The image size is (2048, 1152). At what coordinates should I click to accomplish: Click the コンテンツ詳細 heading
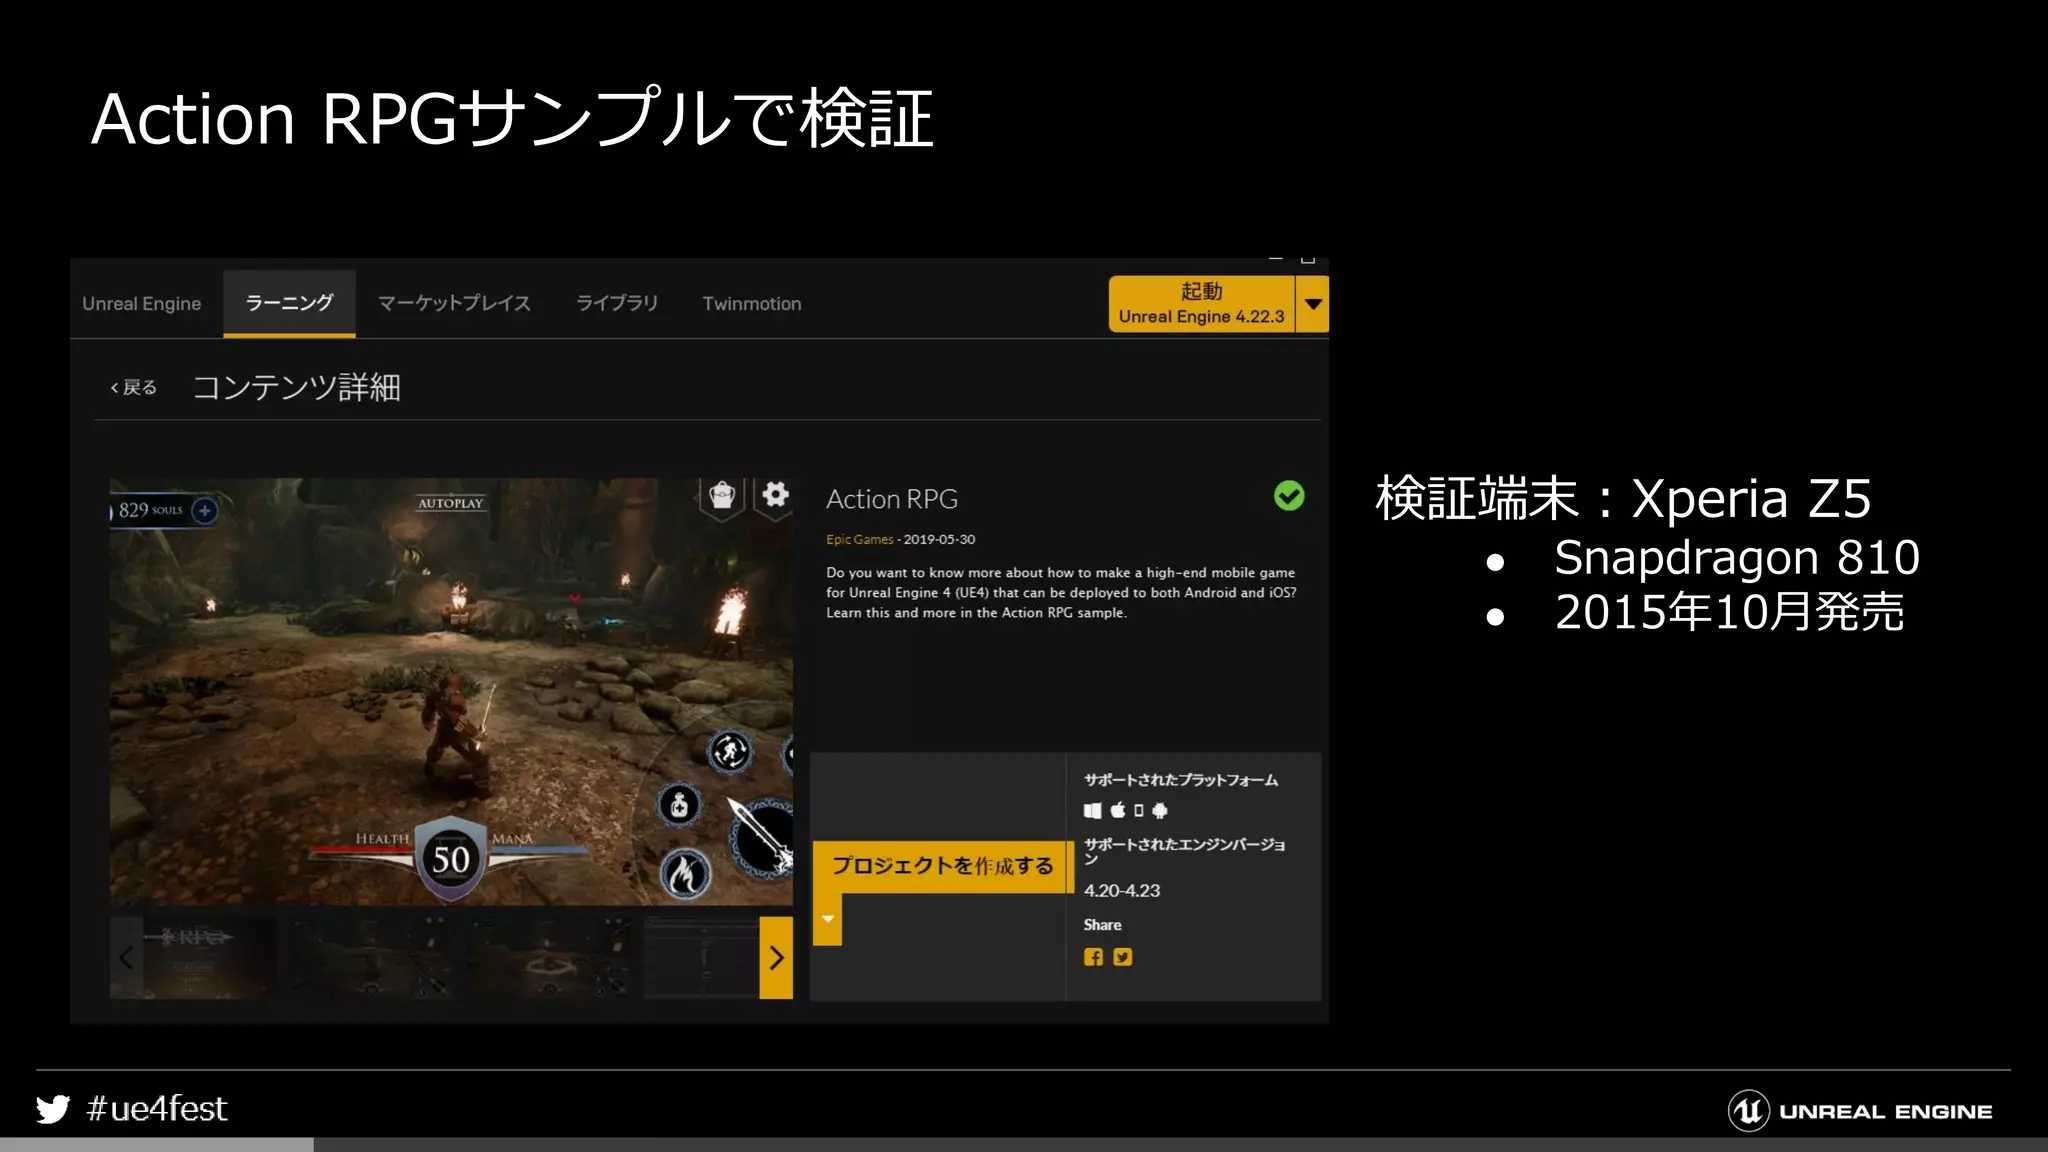(296, 388)
